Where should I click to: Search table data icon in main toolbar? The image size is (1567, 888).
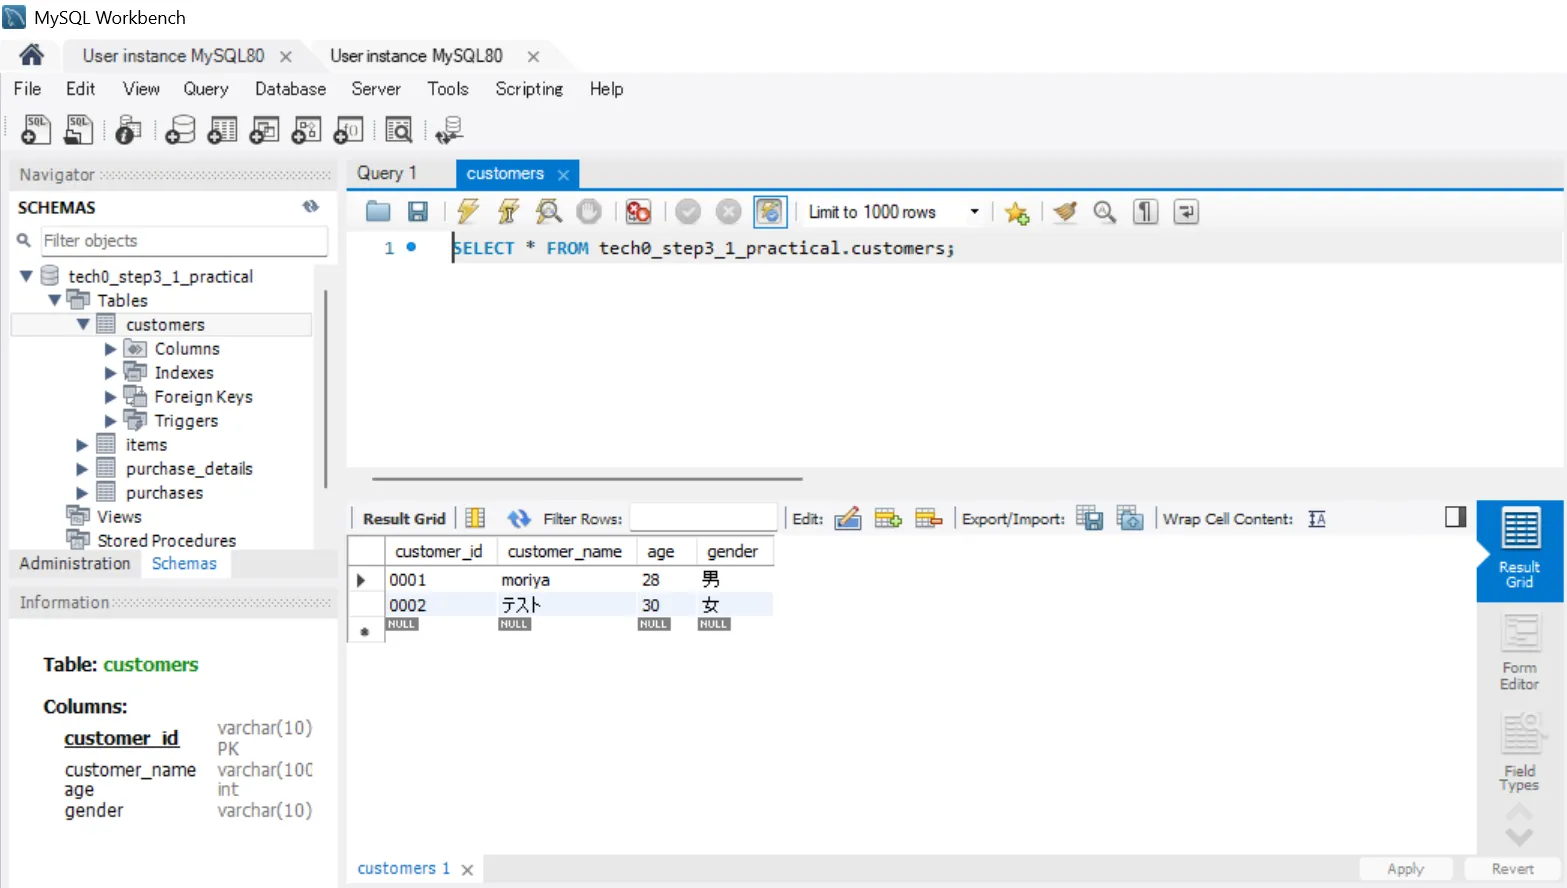(x=398, y=130)
